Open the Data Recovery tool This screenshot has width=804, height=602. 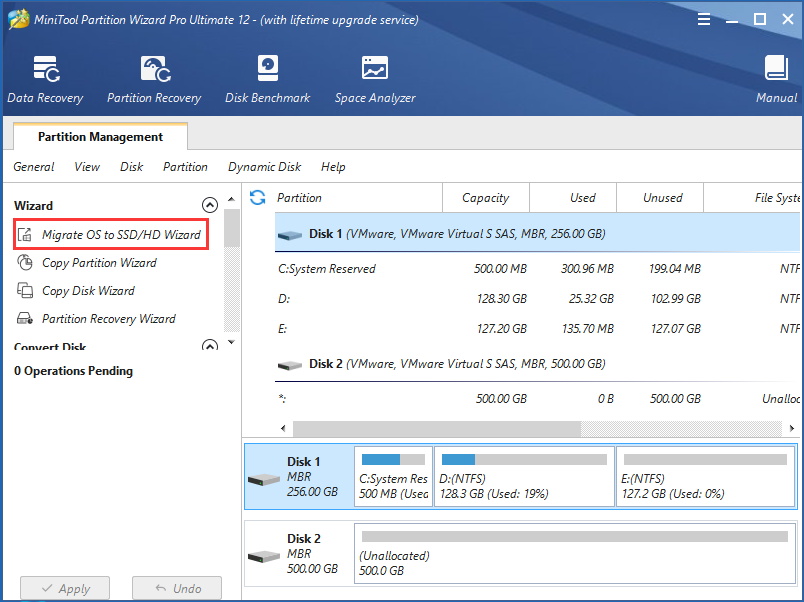tap(45, 79)
